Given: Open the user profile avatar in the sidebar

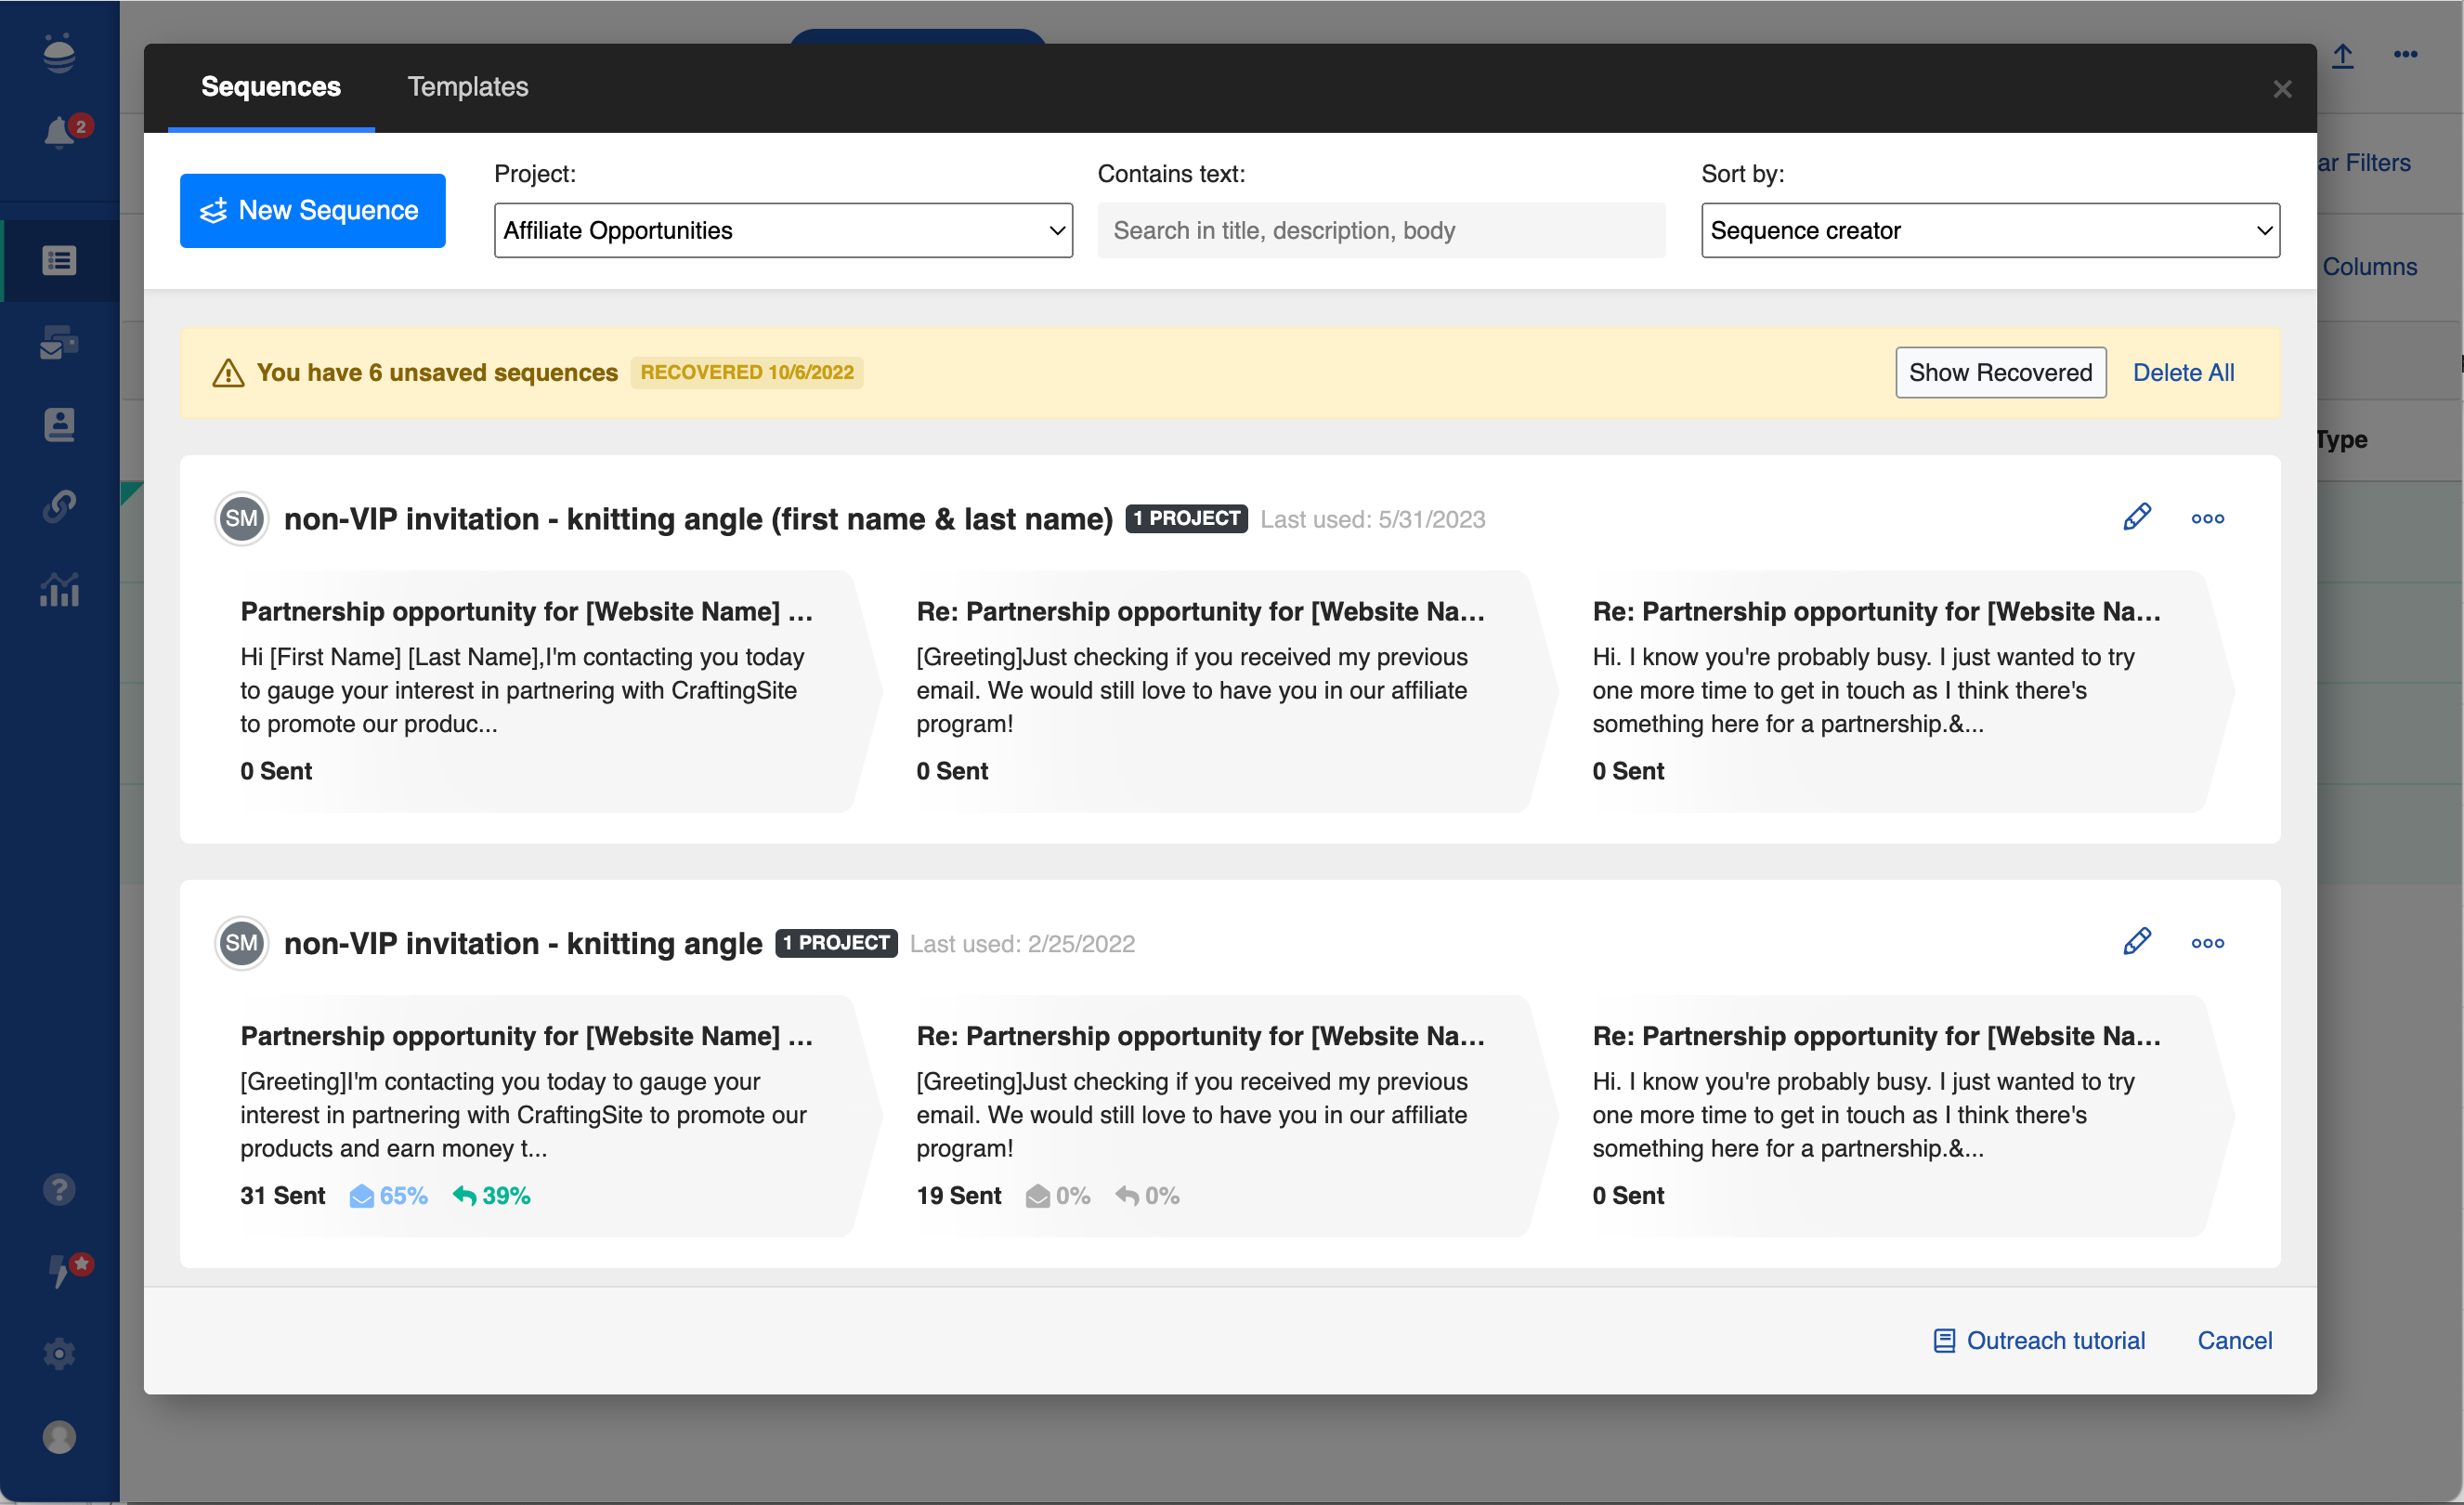Looking at the screenshot, I should click(59, 1436).
